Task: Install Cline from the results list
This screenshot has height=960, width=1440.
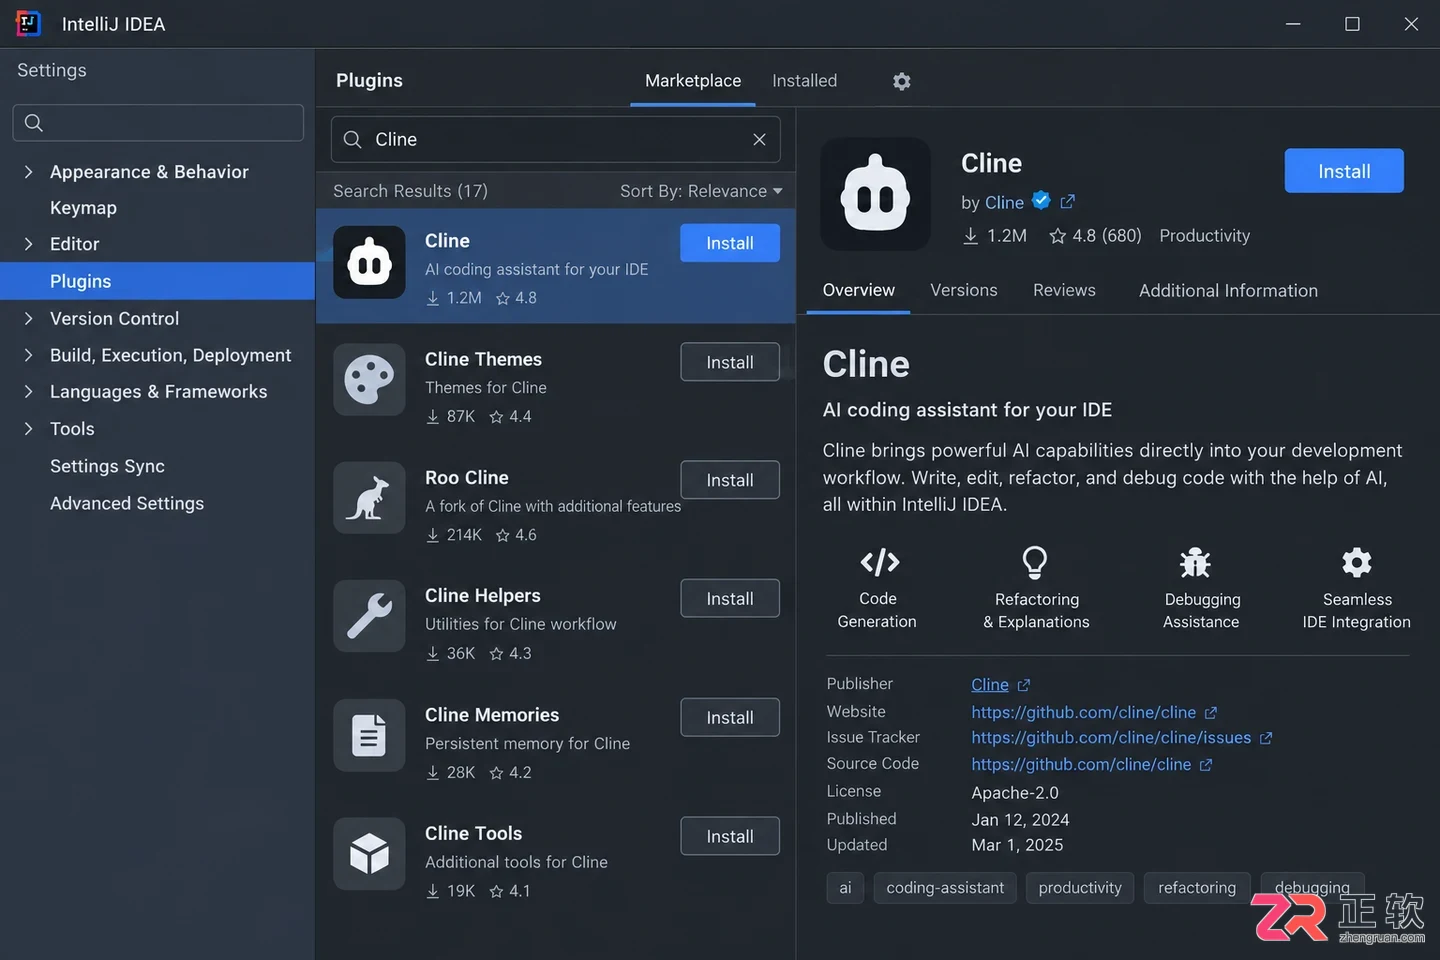Action: 730,243
